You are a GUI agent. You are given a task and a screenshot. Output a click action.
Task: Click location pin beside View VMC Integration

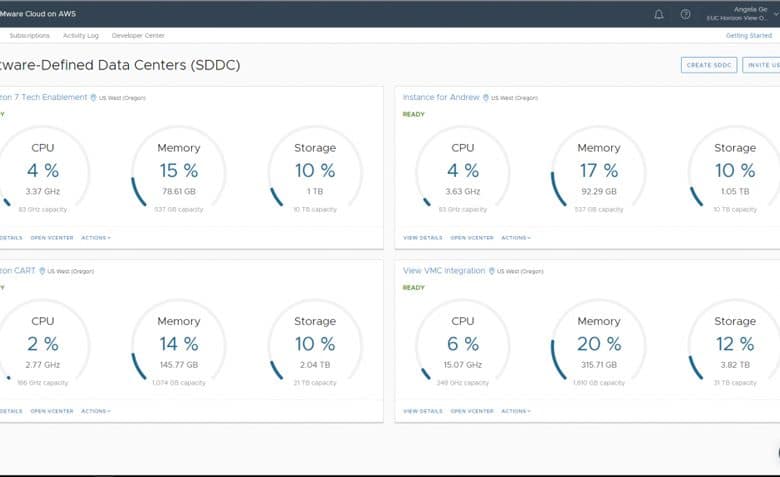491,271
